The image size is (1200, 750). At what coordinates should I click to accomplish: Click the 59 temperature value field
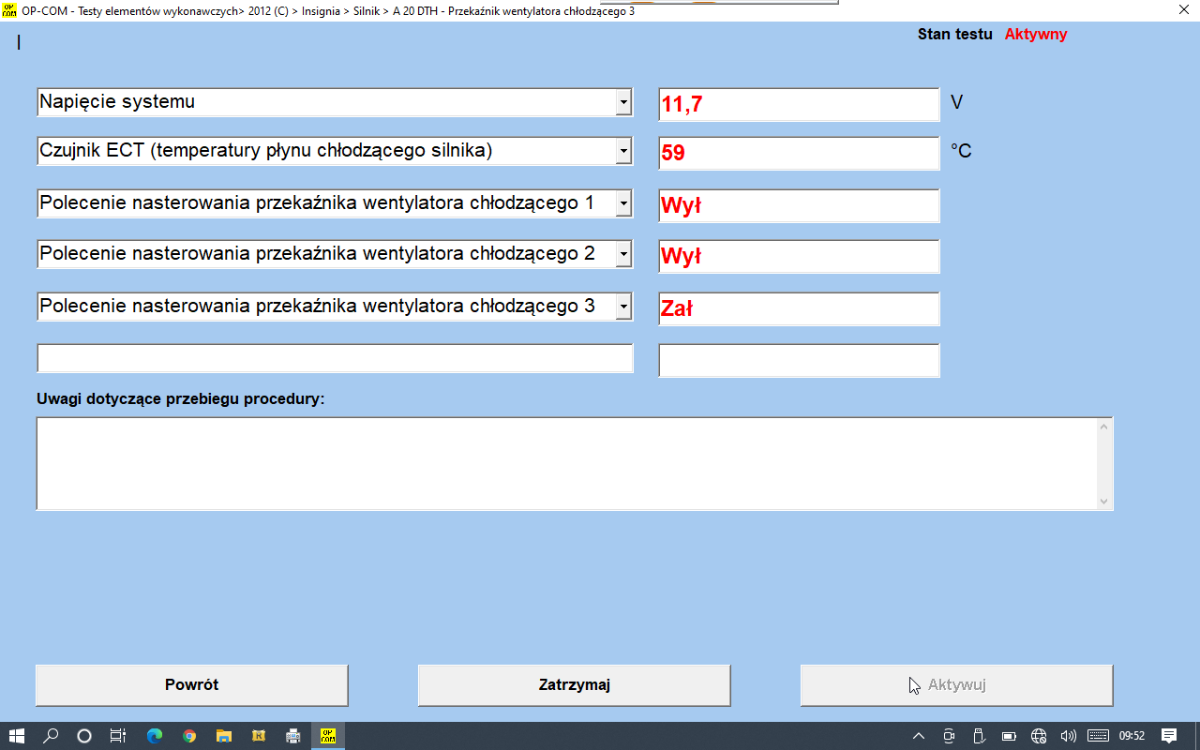click(799, 154)
